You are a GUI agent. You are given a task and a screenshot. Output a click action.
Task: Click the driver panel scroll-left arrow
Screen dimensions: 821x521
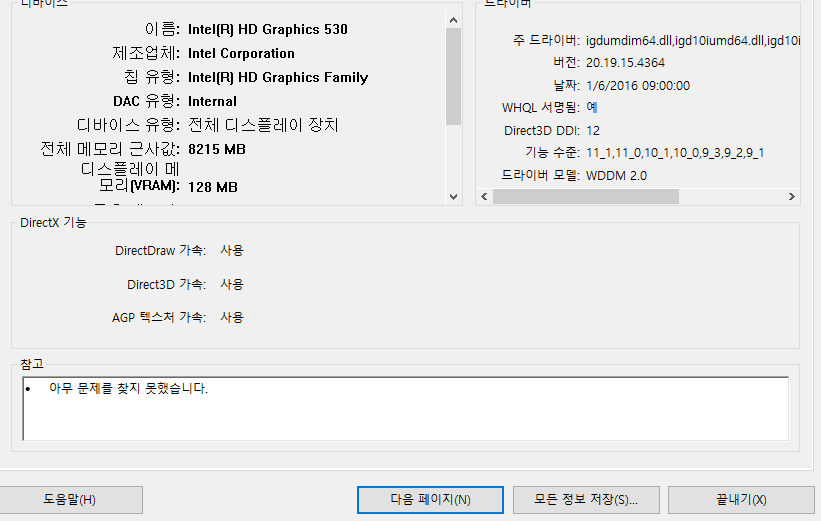484,196
